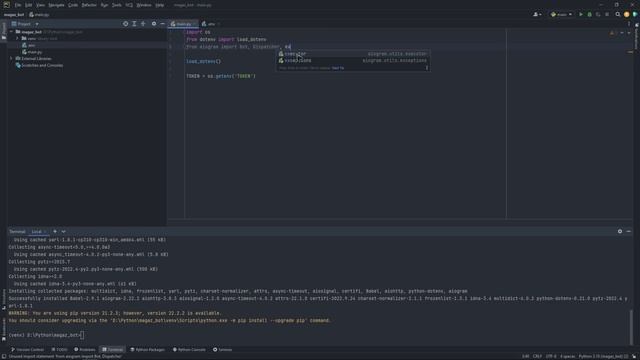Click Expand All icon in Project panel
Screen dimensions: 640x360
click(x=134, y=24)
